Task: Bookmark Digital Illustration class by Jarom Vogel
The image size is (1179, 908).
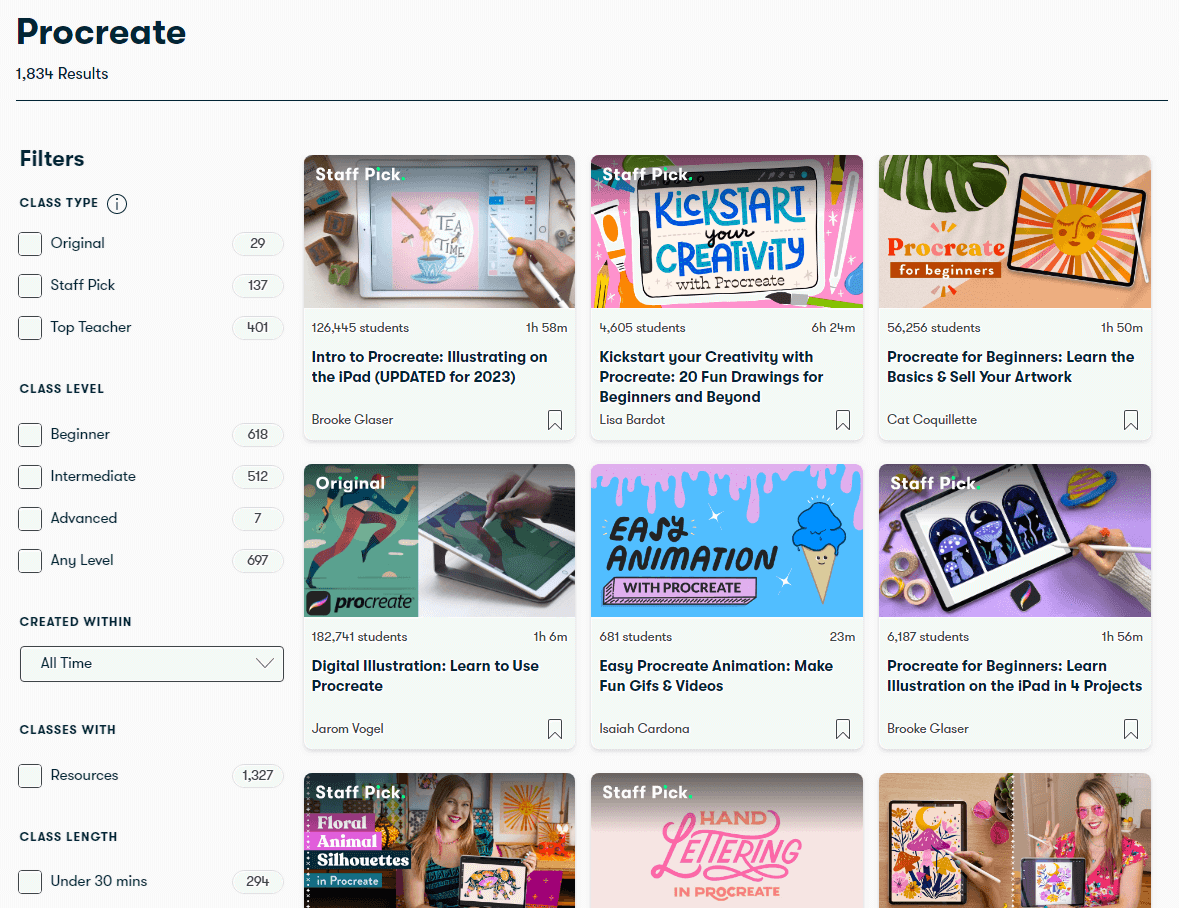Action: (x=555, y=729)
